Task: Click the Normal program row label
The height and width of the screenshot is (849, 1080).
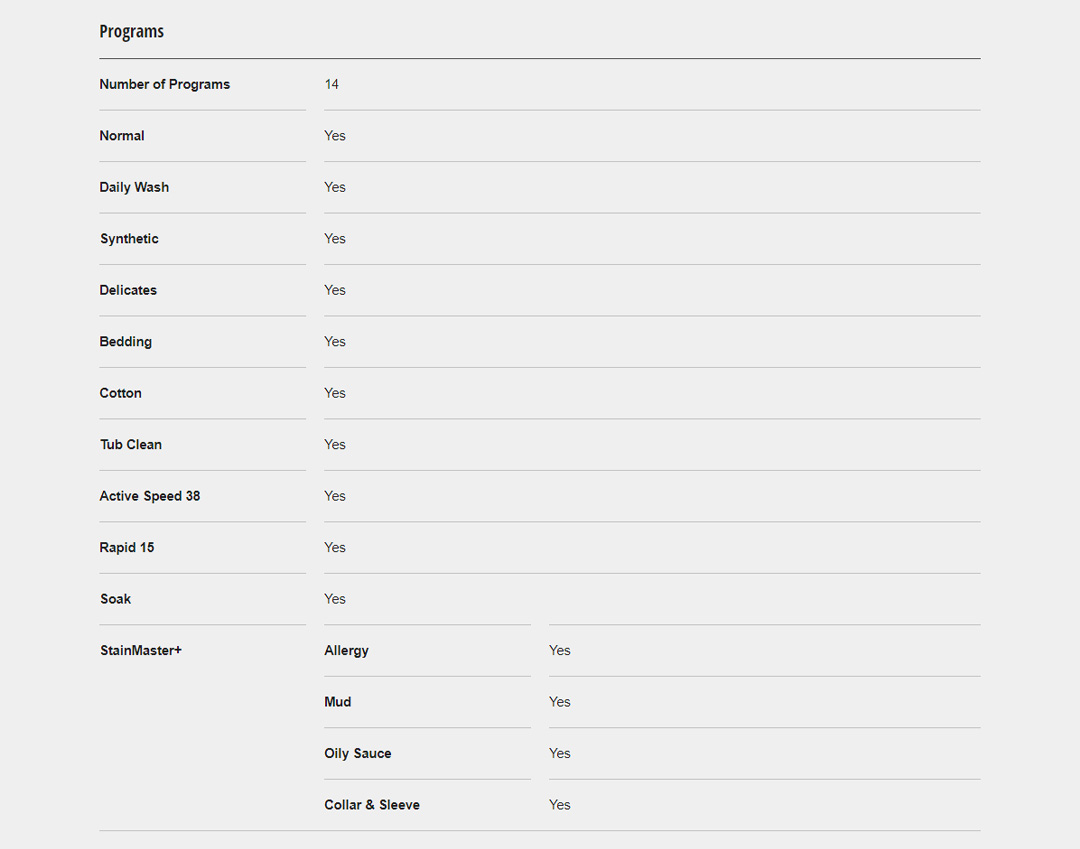Action: click(x=122, y=136)
